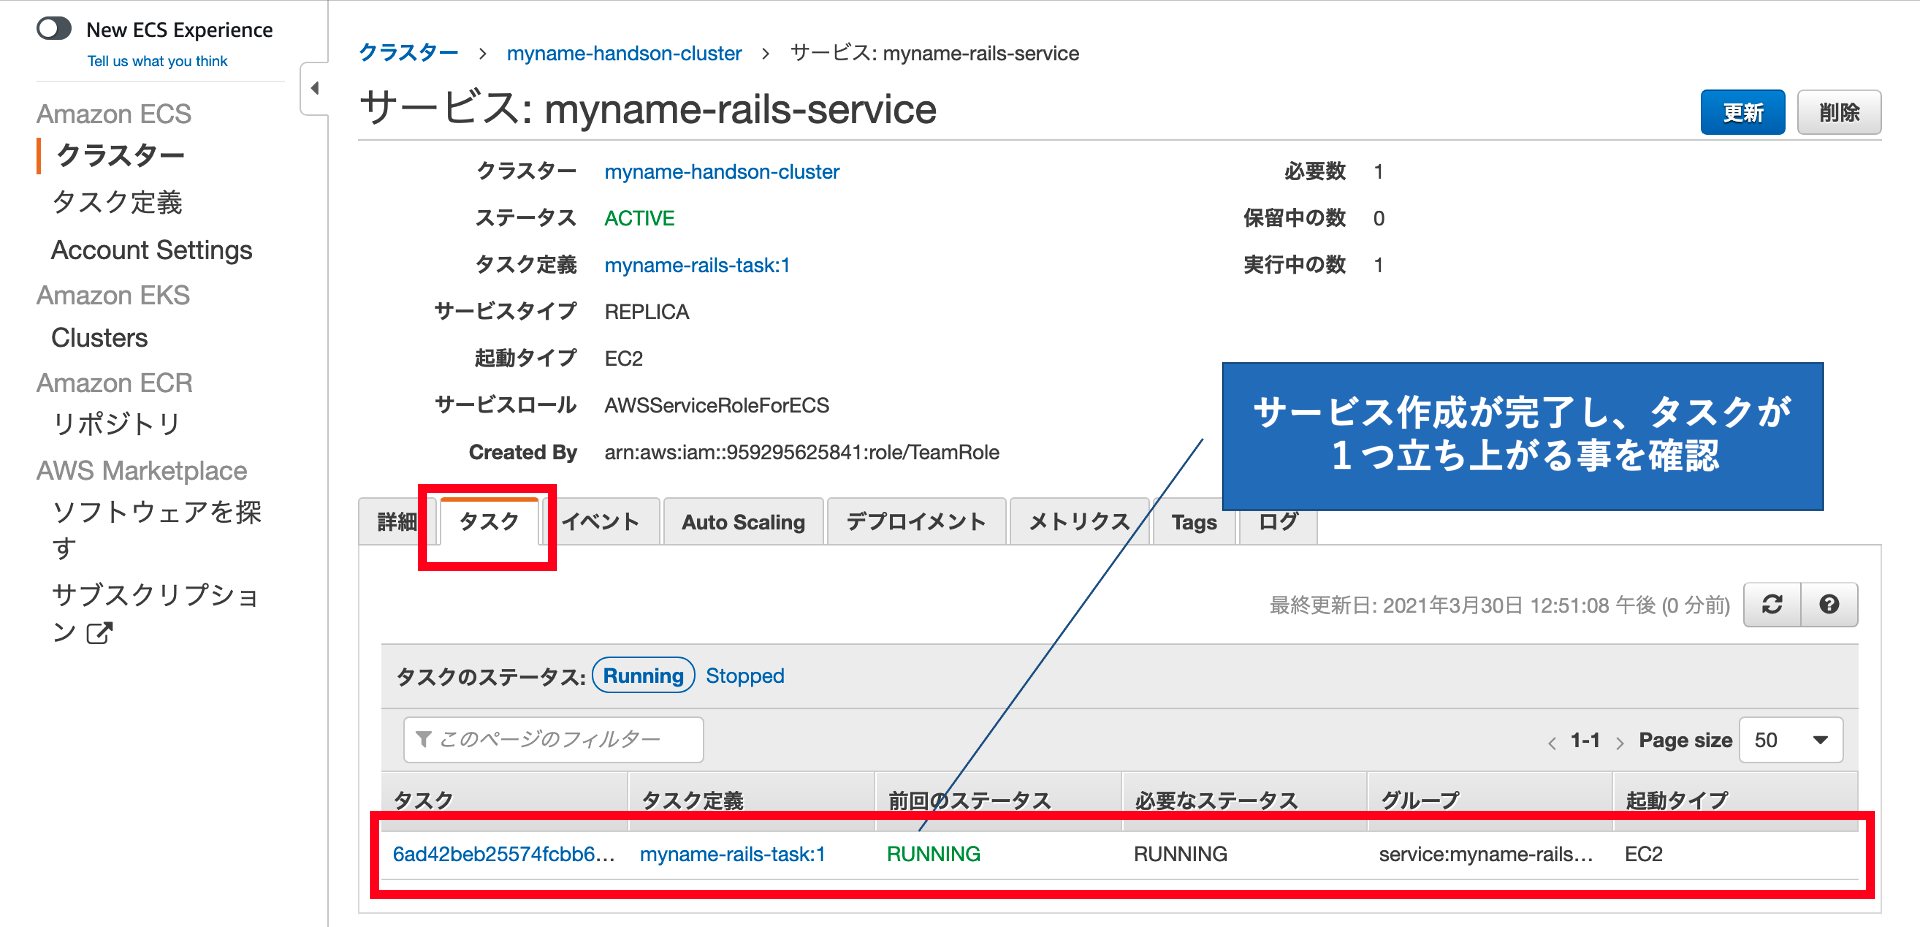Select クラスター in the sidebar
This screenshot has height=927, width=1920.
[120, 155]
